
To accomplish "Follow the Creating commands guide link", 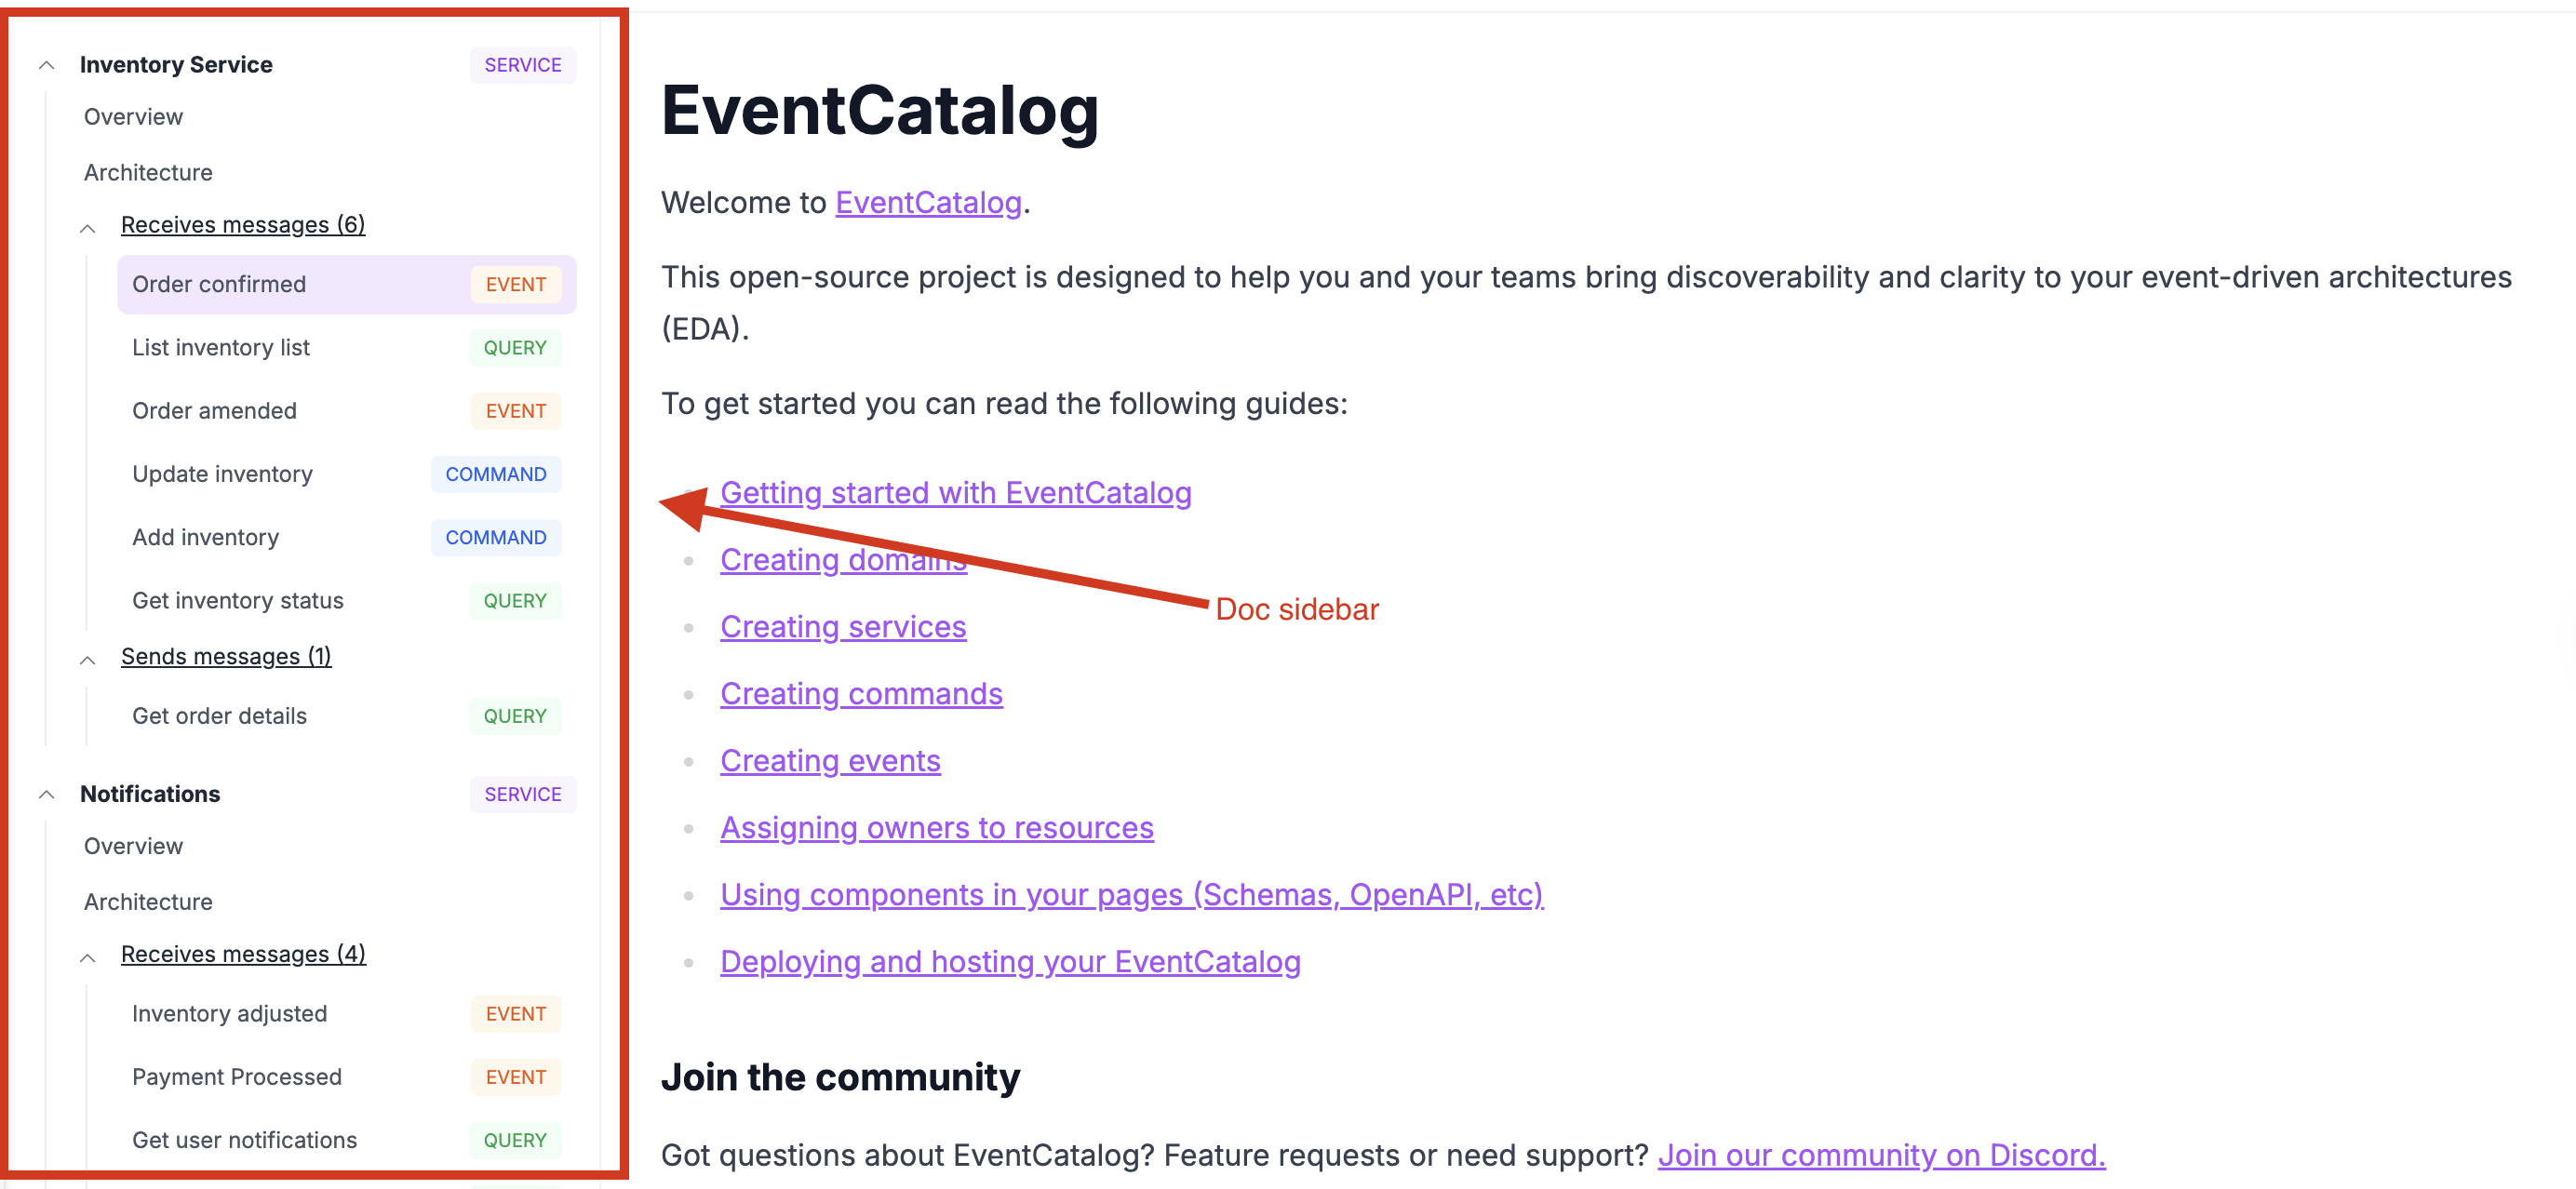I will tap(860, 694).
